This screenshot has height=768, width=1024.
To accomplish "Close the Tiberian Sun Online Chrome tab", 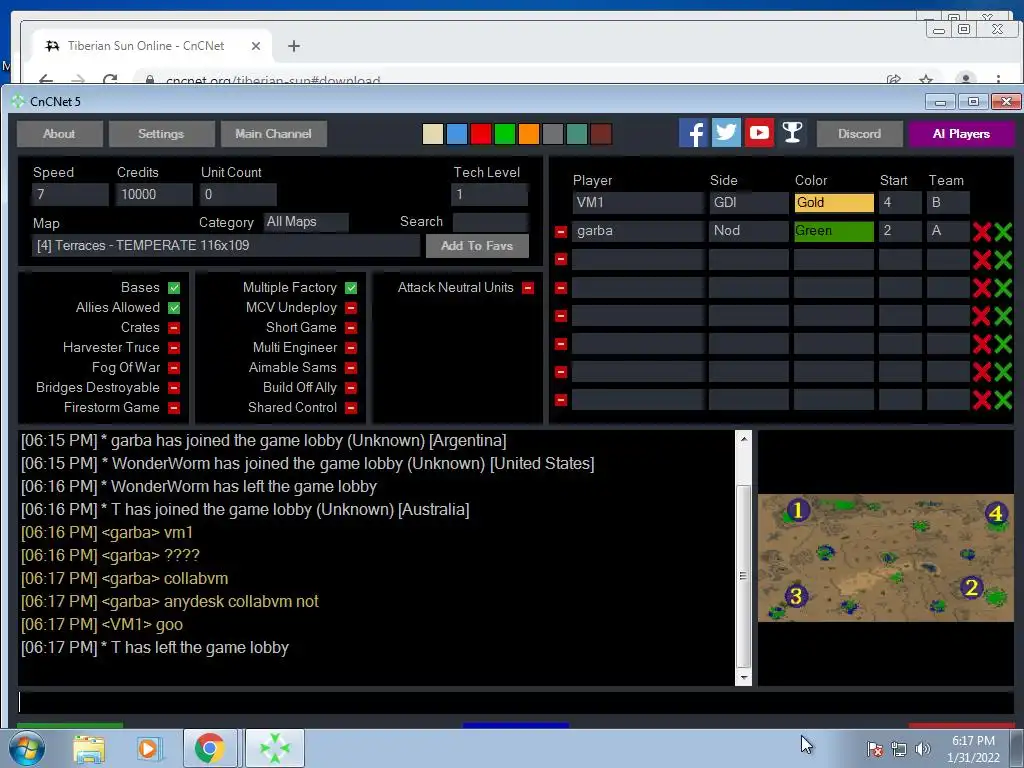I will tap(256, 46).
